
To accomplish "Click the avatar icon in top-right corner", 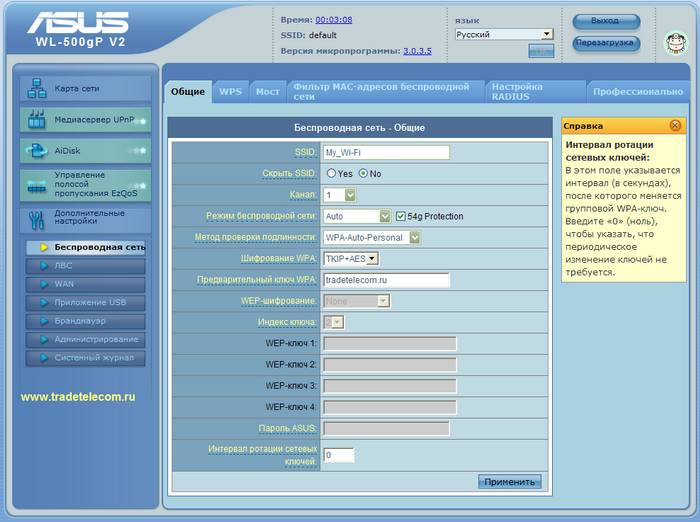I will (675, 43).
